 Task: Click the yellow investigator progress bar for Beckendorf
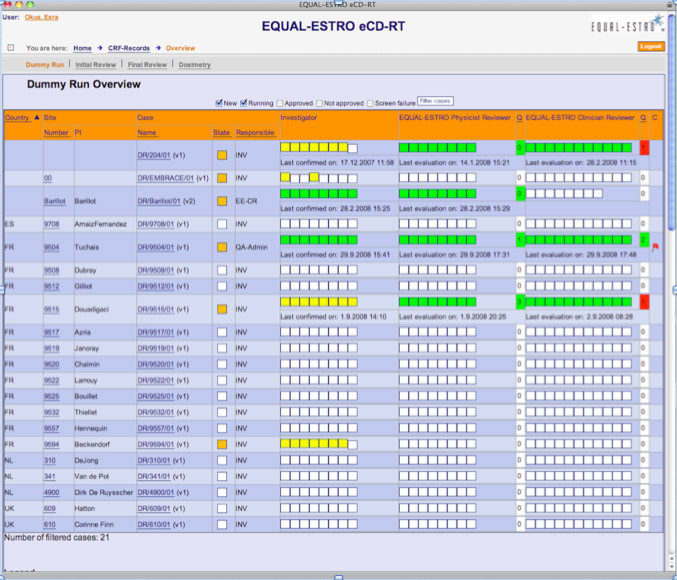[319, 444]
